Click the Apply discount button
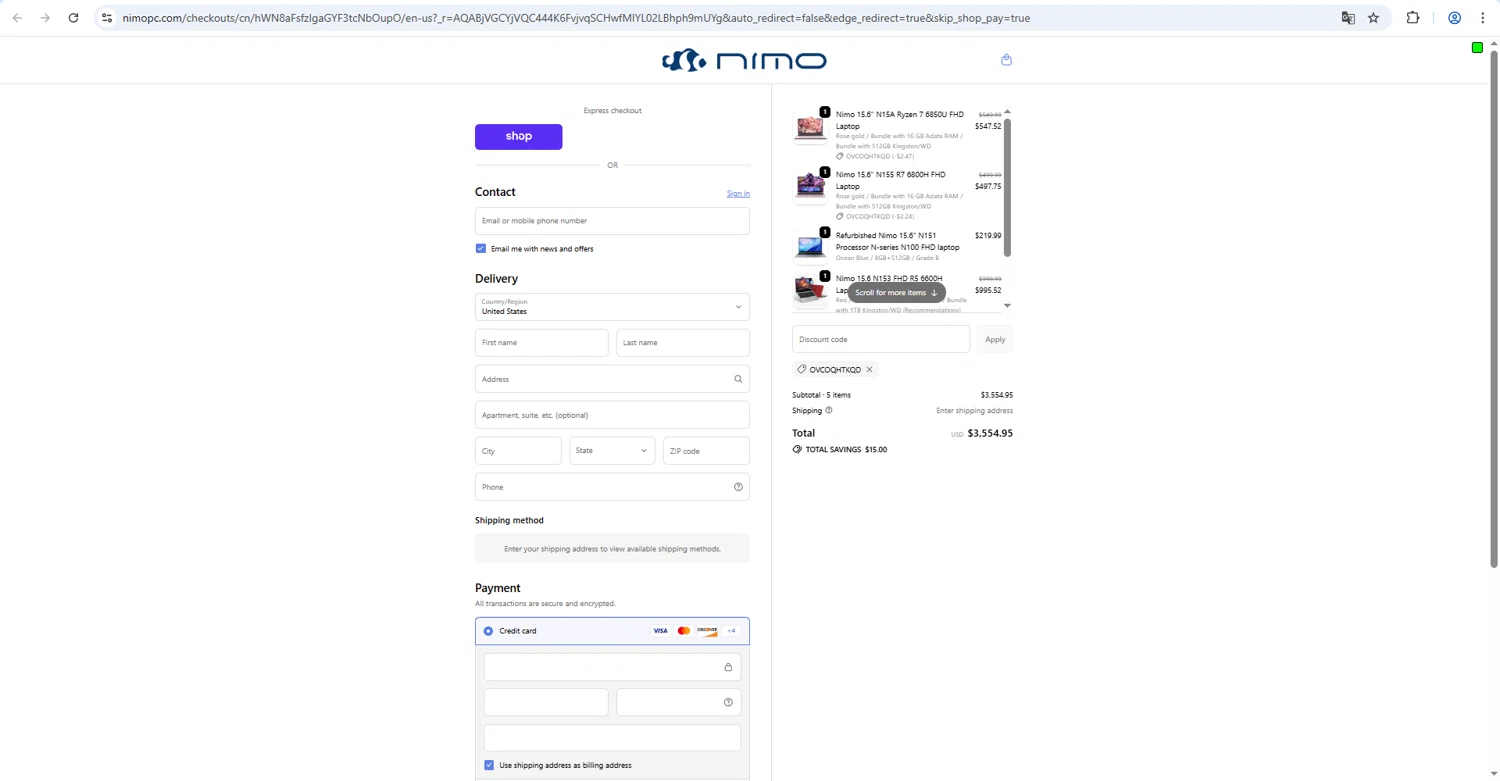 pyautogui.click(x=995, y=339)
